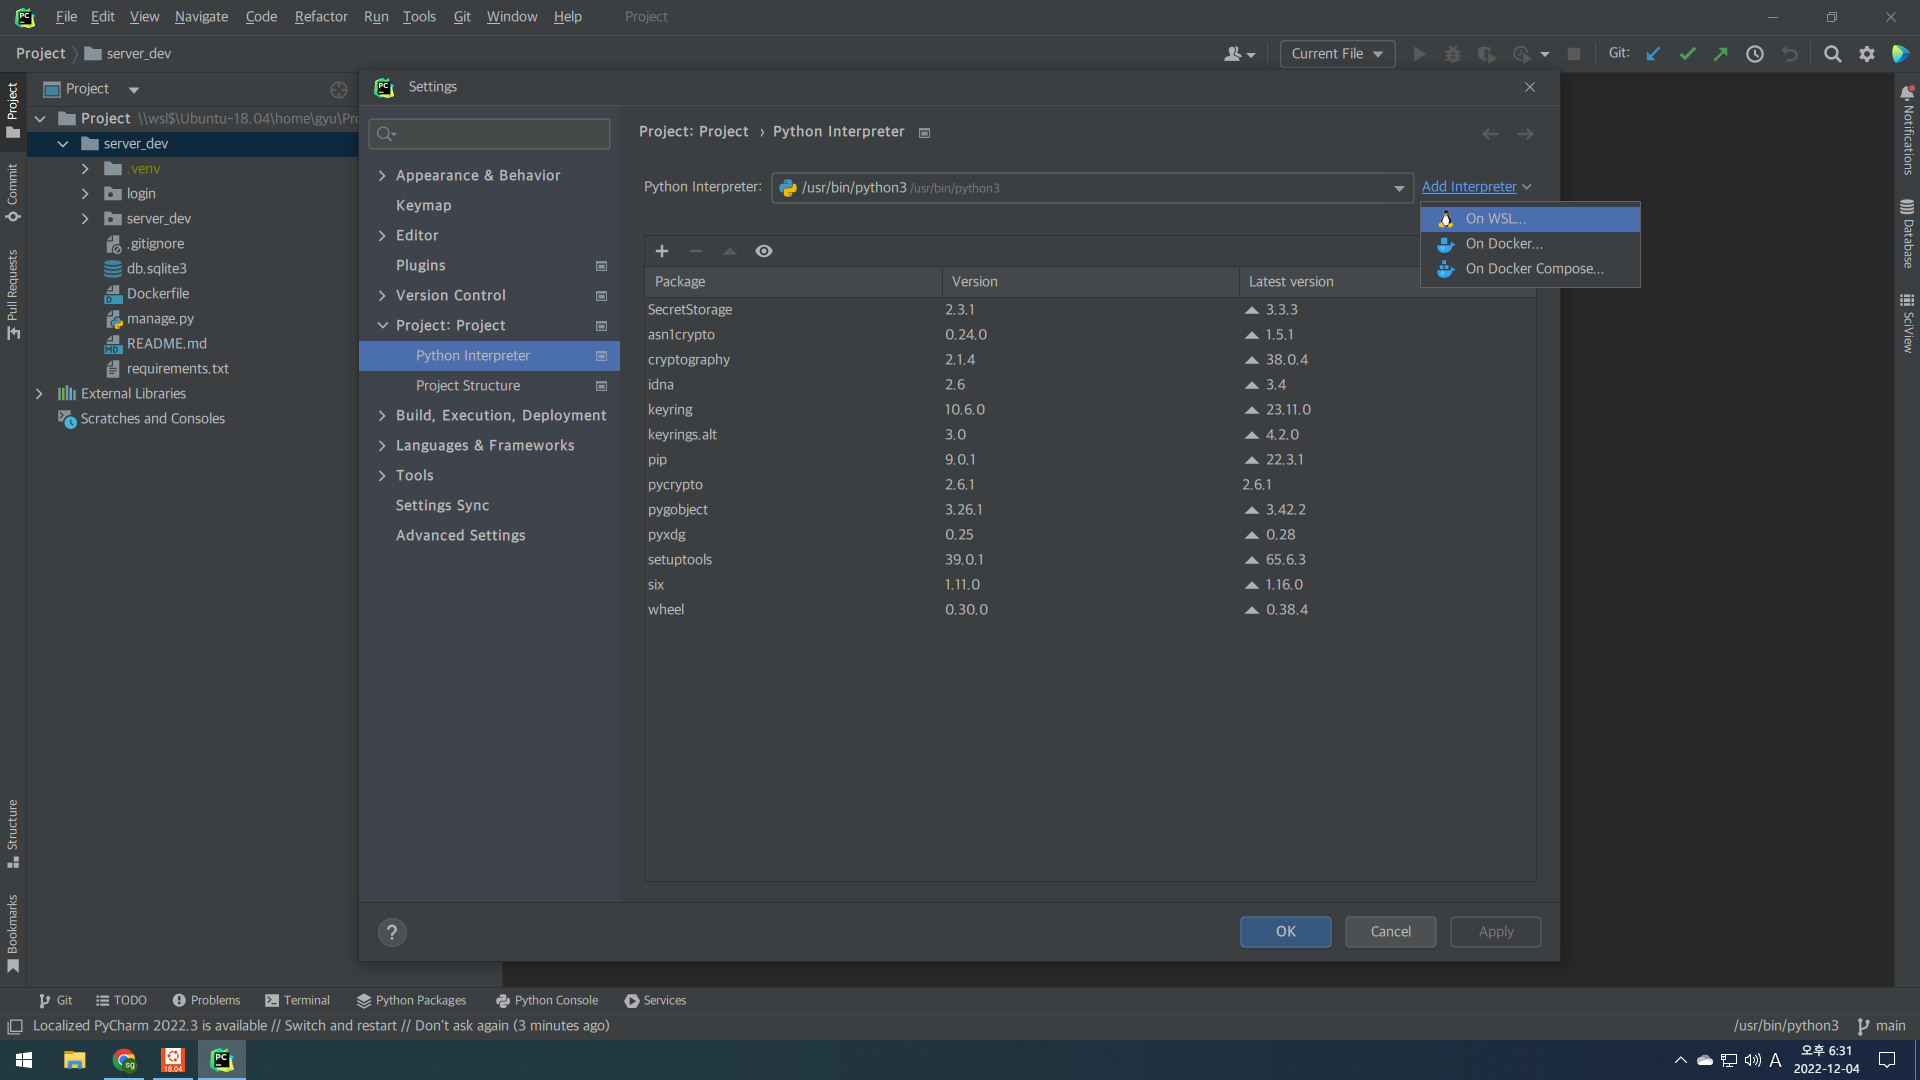The width and height of the screenshot is (1920, 1080).
Task: Open the Database tool window
Action: 1907,234
